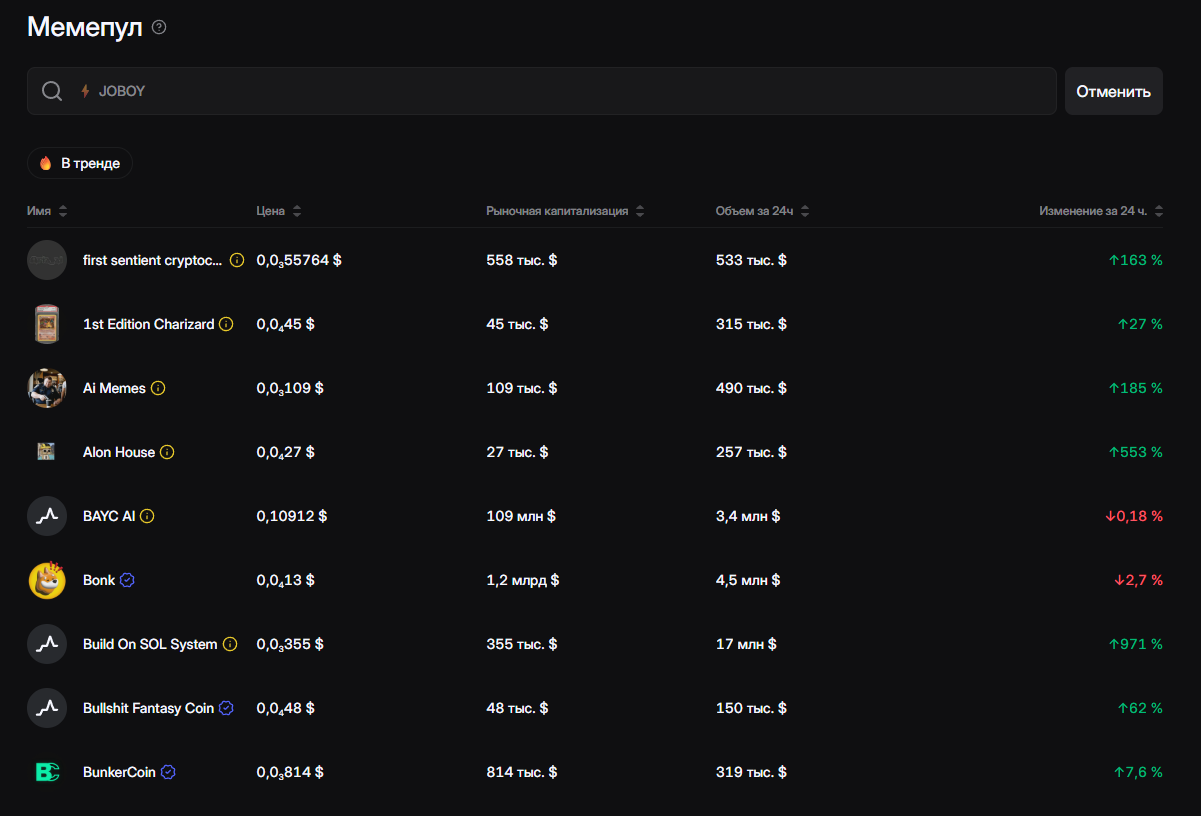Click the Bonk dog token logo
Image resolution: width=1201 pixels, height=816 pixels.
(x=47, y=580)
